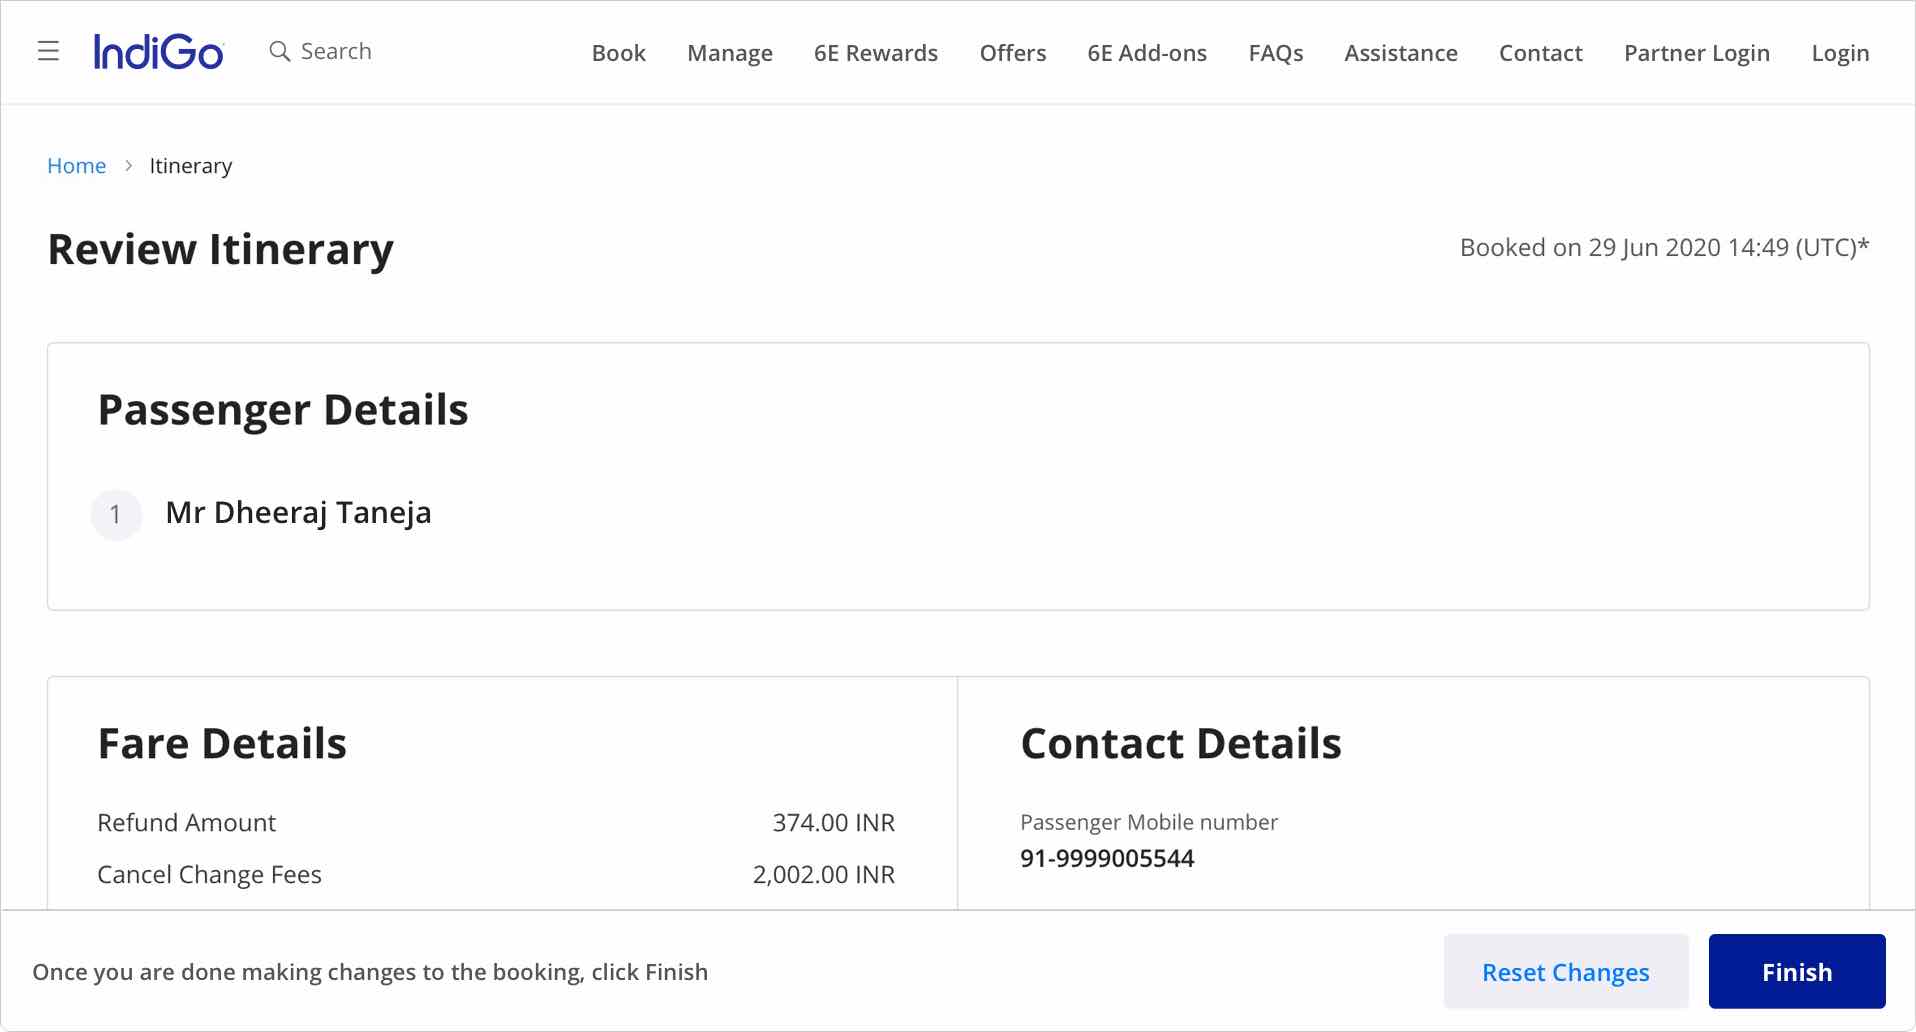Navigate to the Assistance section
The height and width of the screenshot is (1032, 1916).
pos(1400,53)
